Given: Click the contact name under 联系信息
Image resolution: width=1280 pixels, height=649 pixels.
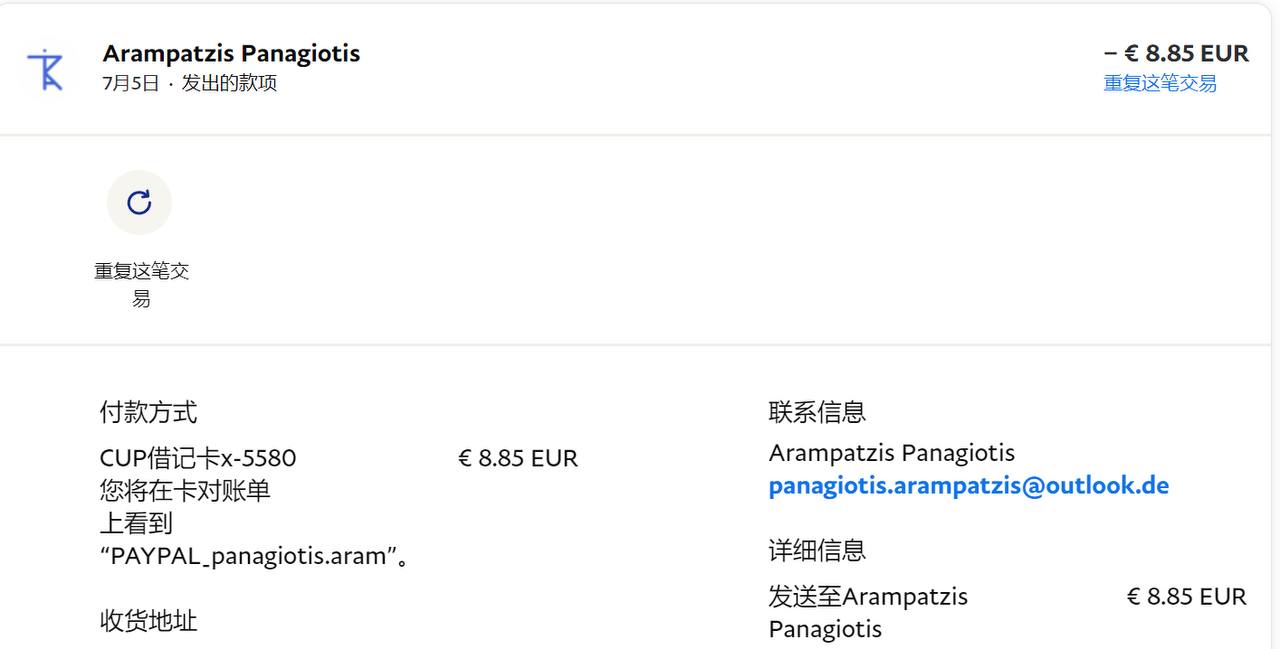Looking at the screenshot, I should click(x=891, y=453).
